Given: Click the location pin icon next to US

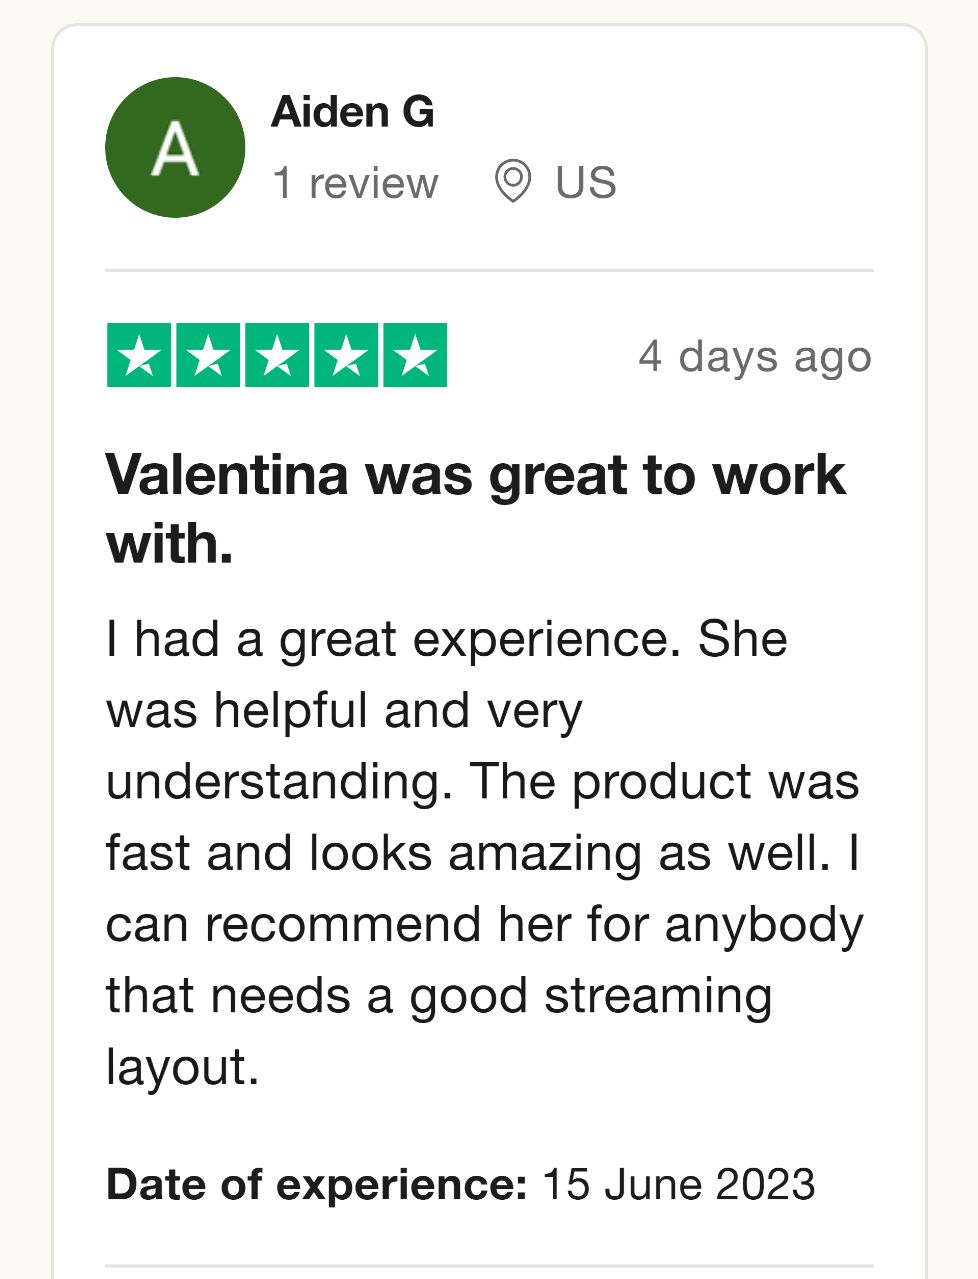Looking at the screenshot, I should [x=513, y=183].
